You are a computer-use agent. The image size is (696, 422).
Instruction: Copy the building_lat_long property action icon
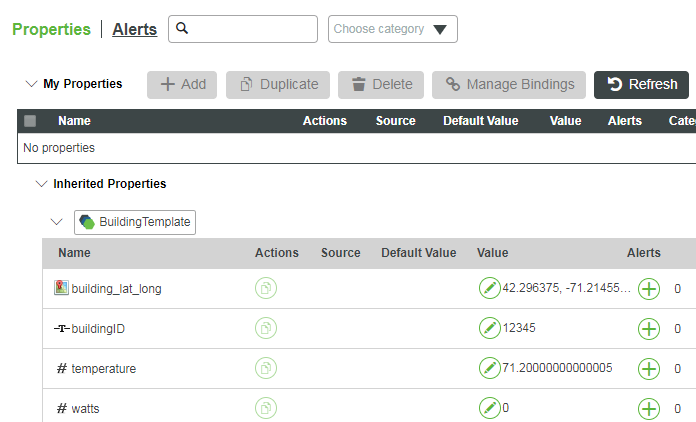coord(266,289)
